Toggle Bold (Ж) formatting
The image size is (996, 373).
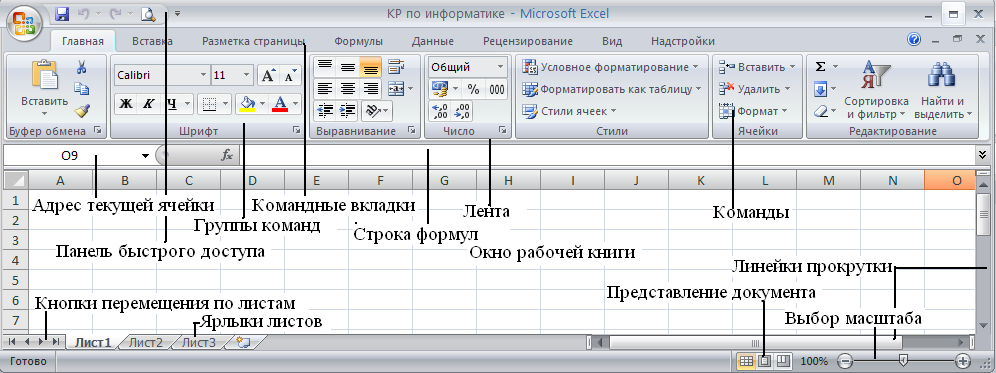coord(126,104)
